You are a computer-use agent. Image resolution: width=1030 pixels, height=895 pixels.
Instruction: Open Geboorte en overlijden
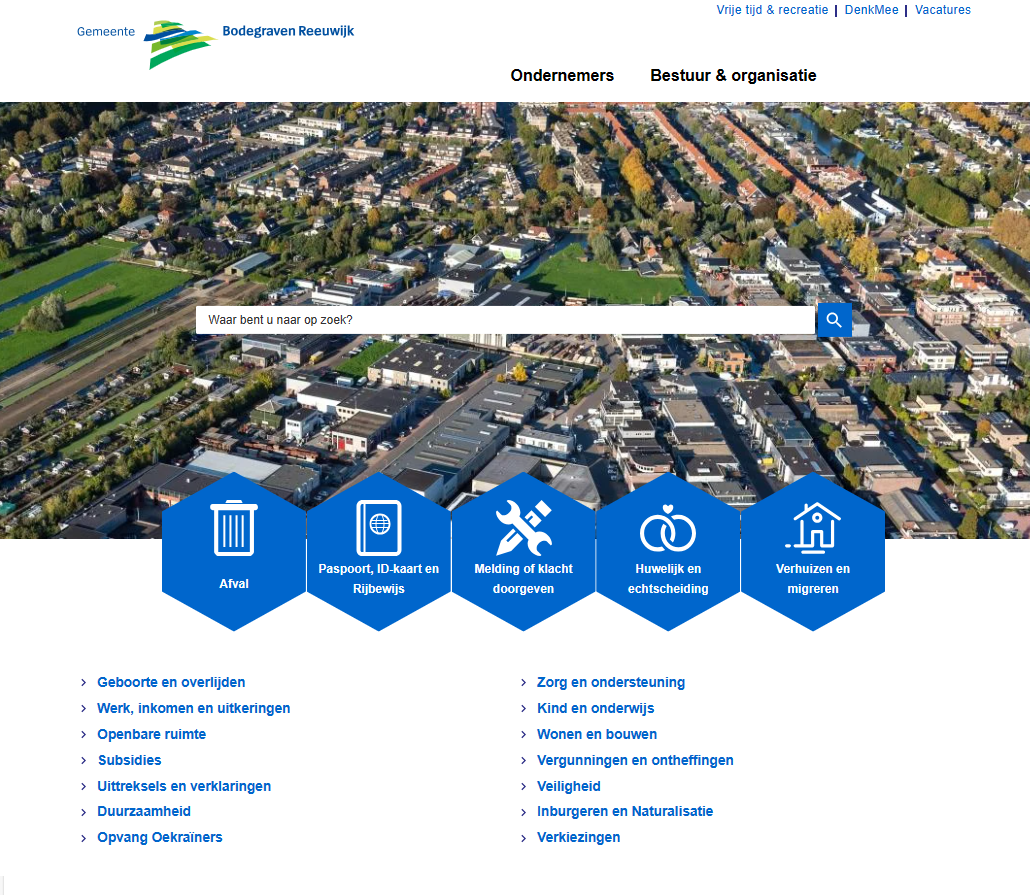171,682
